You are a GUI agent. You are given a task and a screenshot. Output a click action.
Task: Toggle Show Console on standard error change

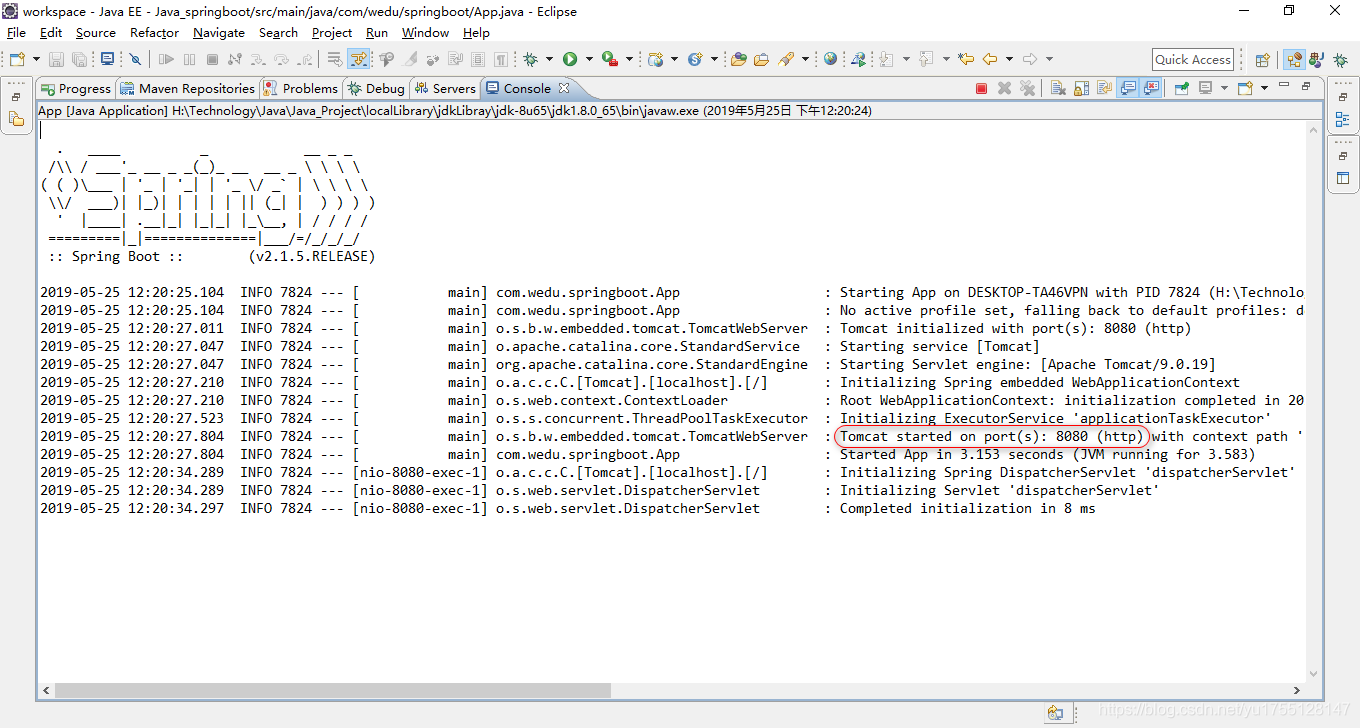click(x=1151, y=88)
